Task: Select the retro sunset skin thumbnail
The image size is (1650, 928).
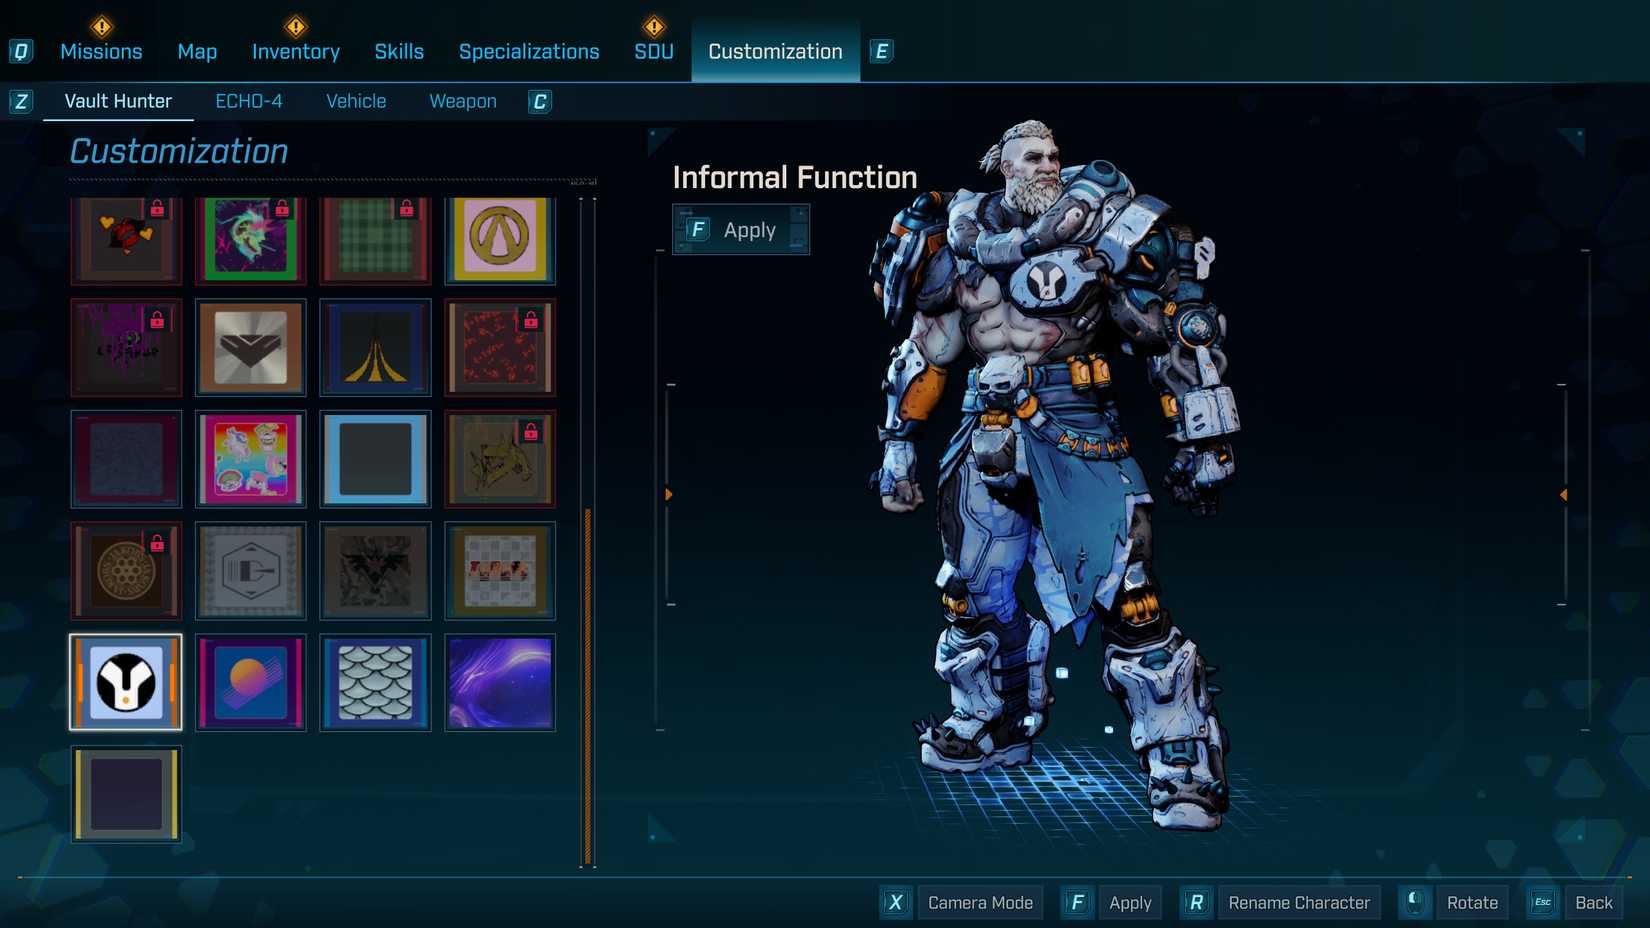Action: (x=251, y=683)
